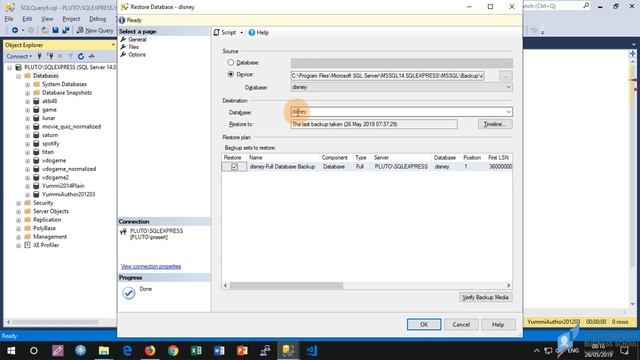Open Excel from taskbar

click(x=196, y=351)
